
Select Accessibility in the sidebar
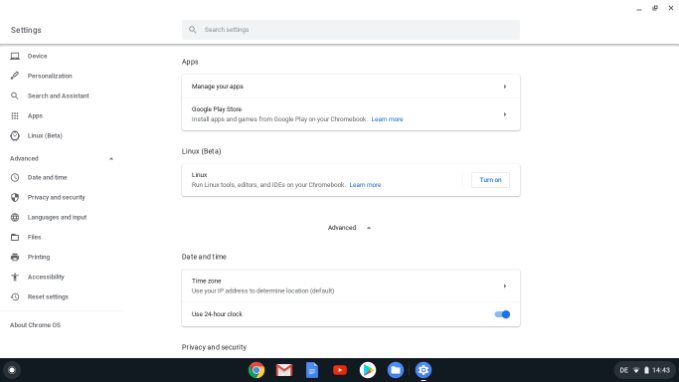(46, 277)
